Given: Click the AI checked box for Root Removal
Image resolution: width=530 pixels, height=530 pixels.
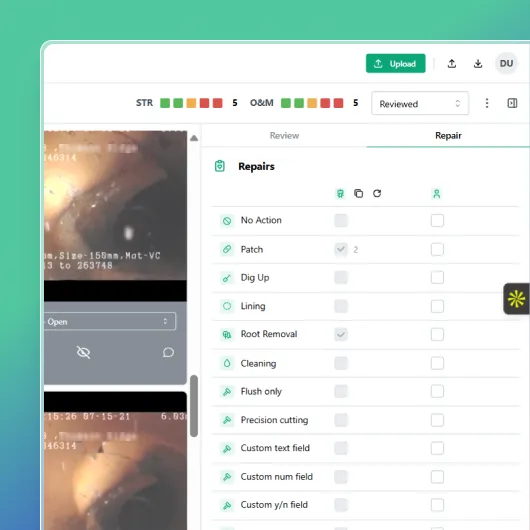Looking at the screenshot, I should point(341,334).
